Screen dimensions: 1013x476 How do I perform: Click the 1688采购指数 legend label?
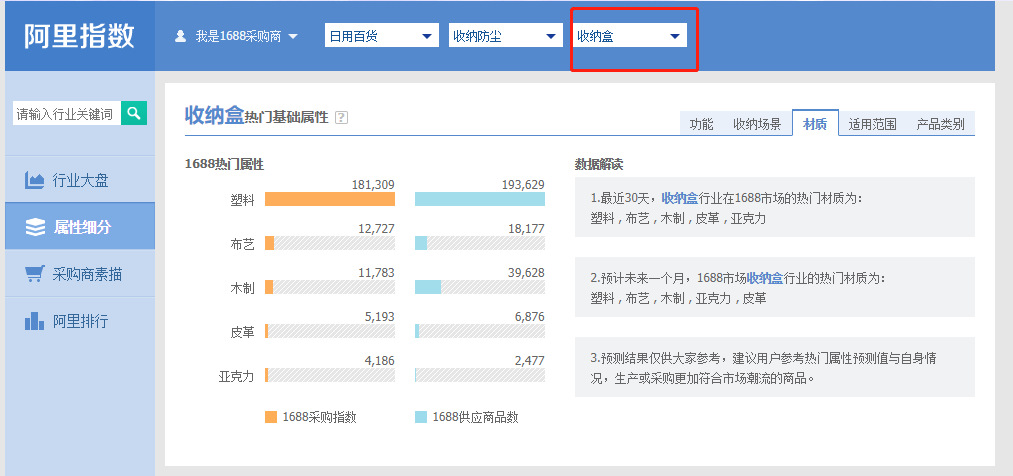click(319, 417)
